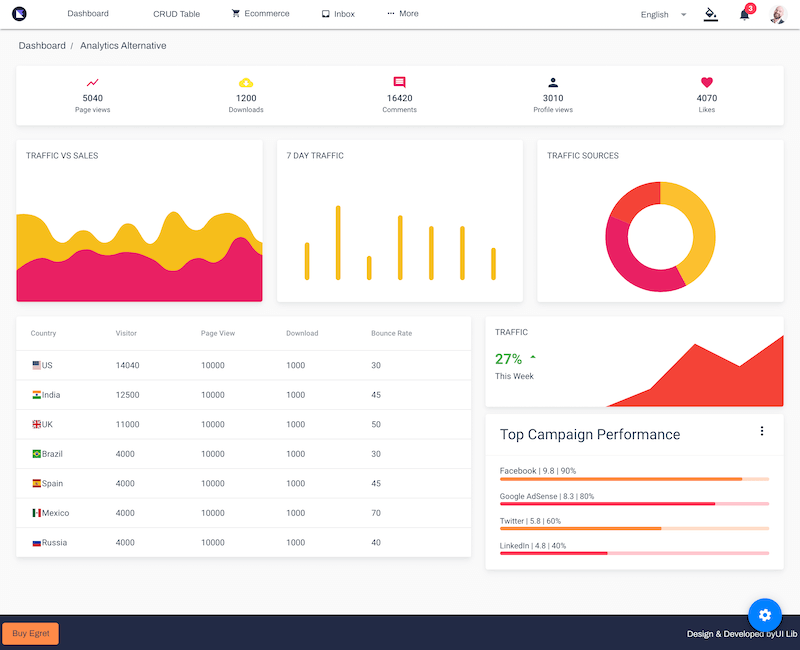This screenshot has width=800, height=650.
Task: Click the Comments speech bubble icon
Action: coord(399,83)
